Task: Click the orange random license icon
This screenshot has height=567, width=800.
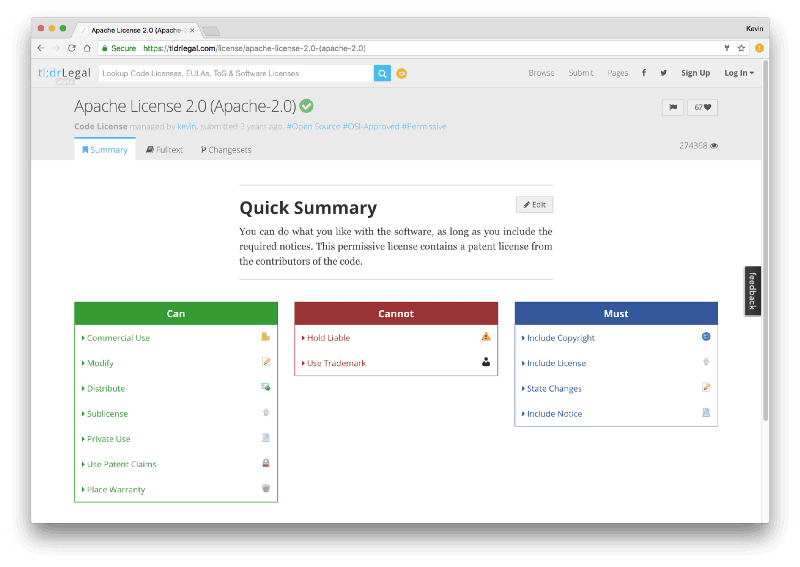Action: click(402, 73)
